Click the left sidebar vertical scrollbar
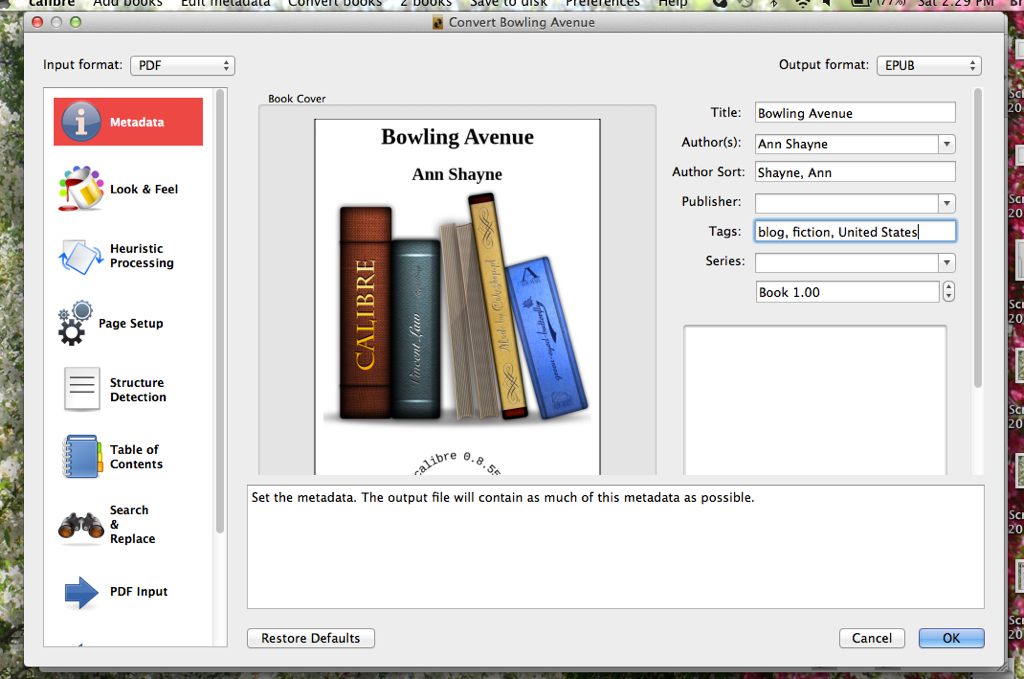This screenshot has width=1024, height=679. coord(220,311)
